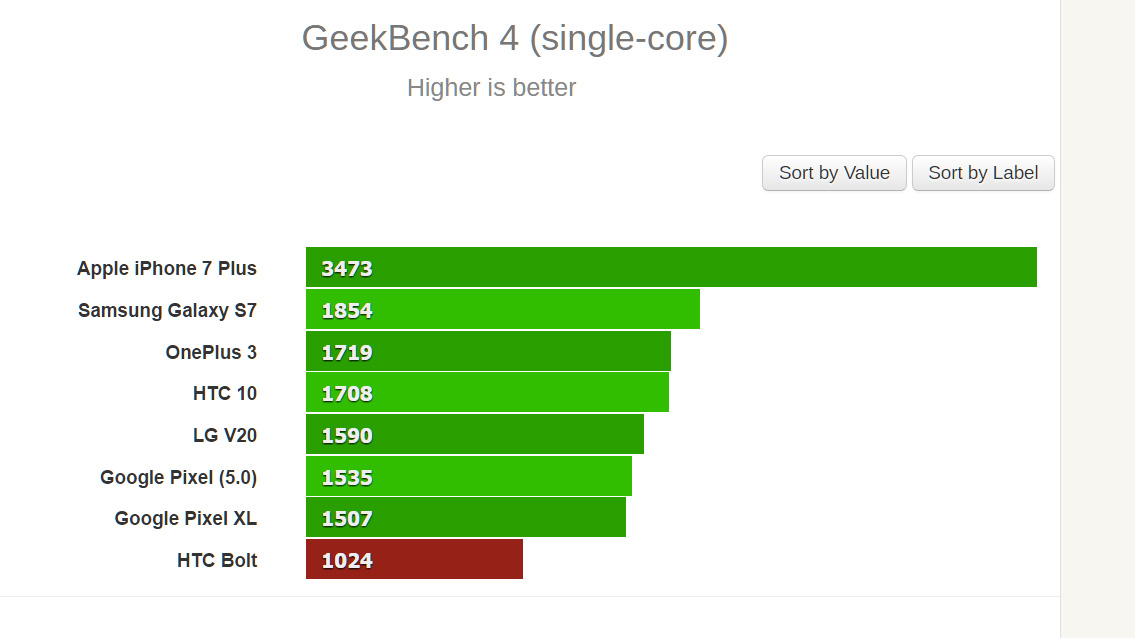Image resolution: width=1135 pixels, height=638 pixels.
Task: Click the Google Pixel XL bar
Action: pyautogui.click(x=465, y=518)
